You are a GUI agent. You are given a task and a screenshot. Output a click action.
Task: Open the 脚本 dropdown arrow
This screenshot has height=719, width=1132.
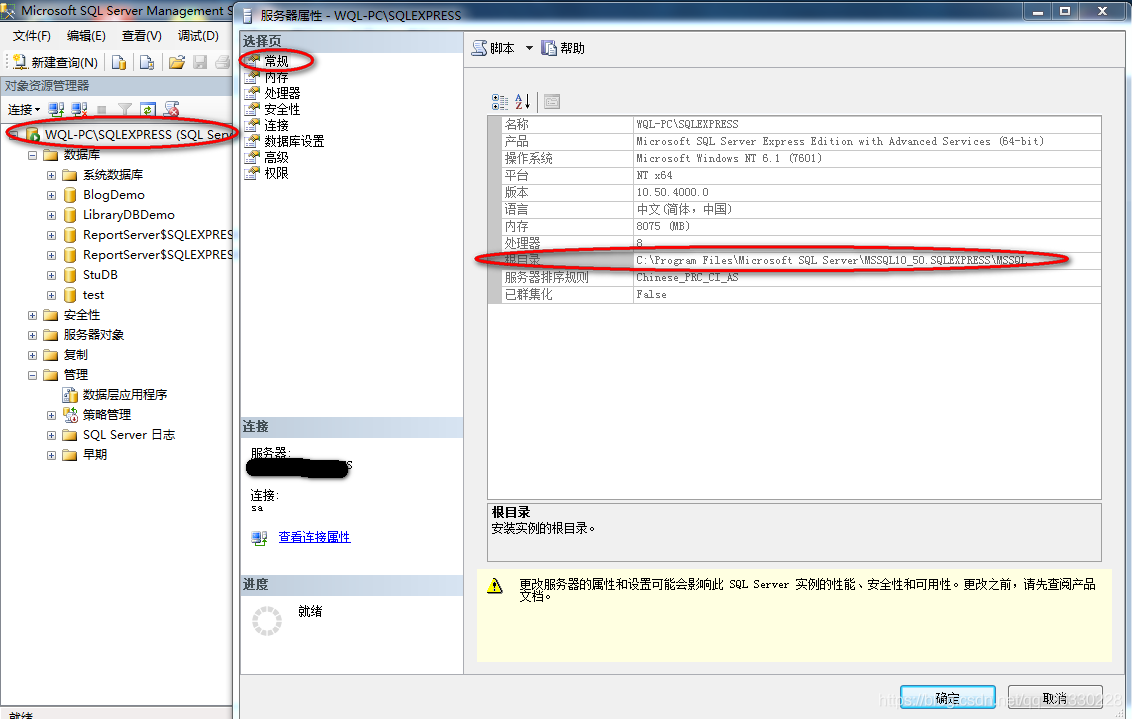[529, 48]
